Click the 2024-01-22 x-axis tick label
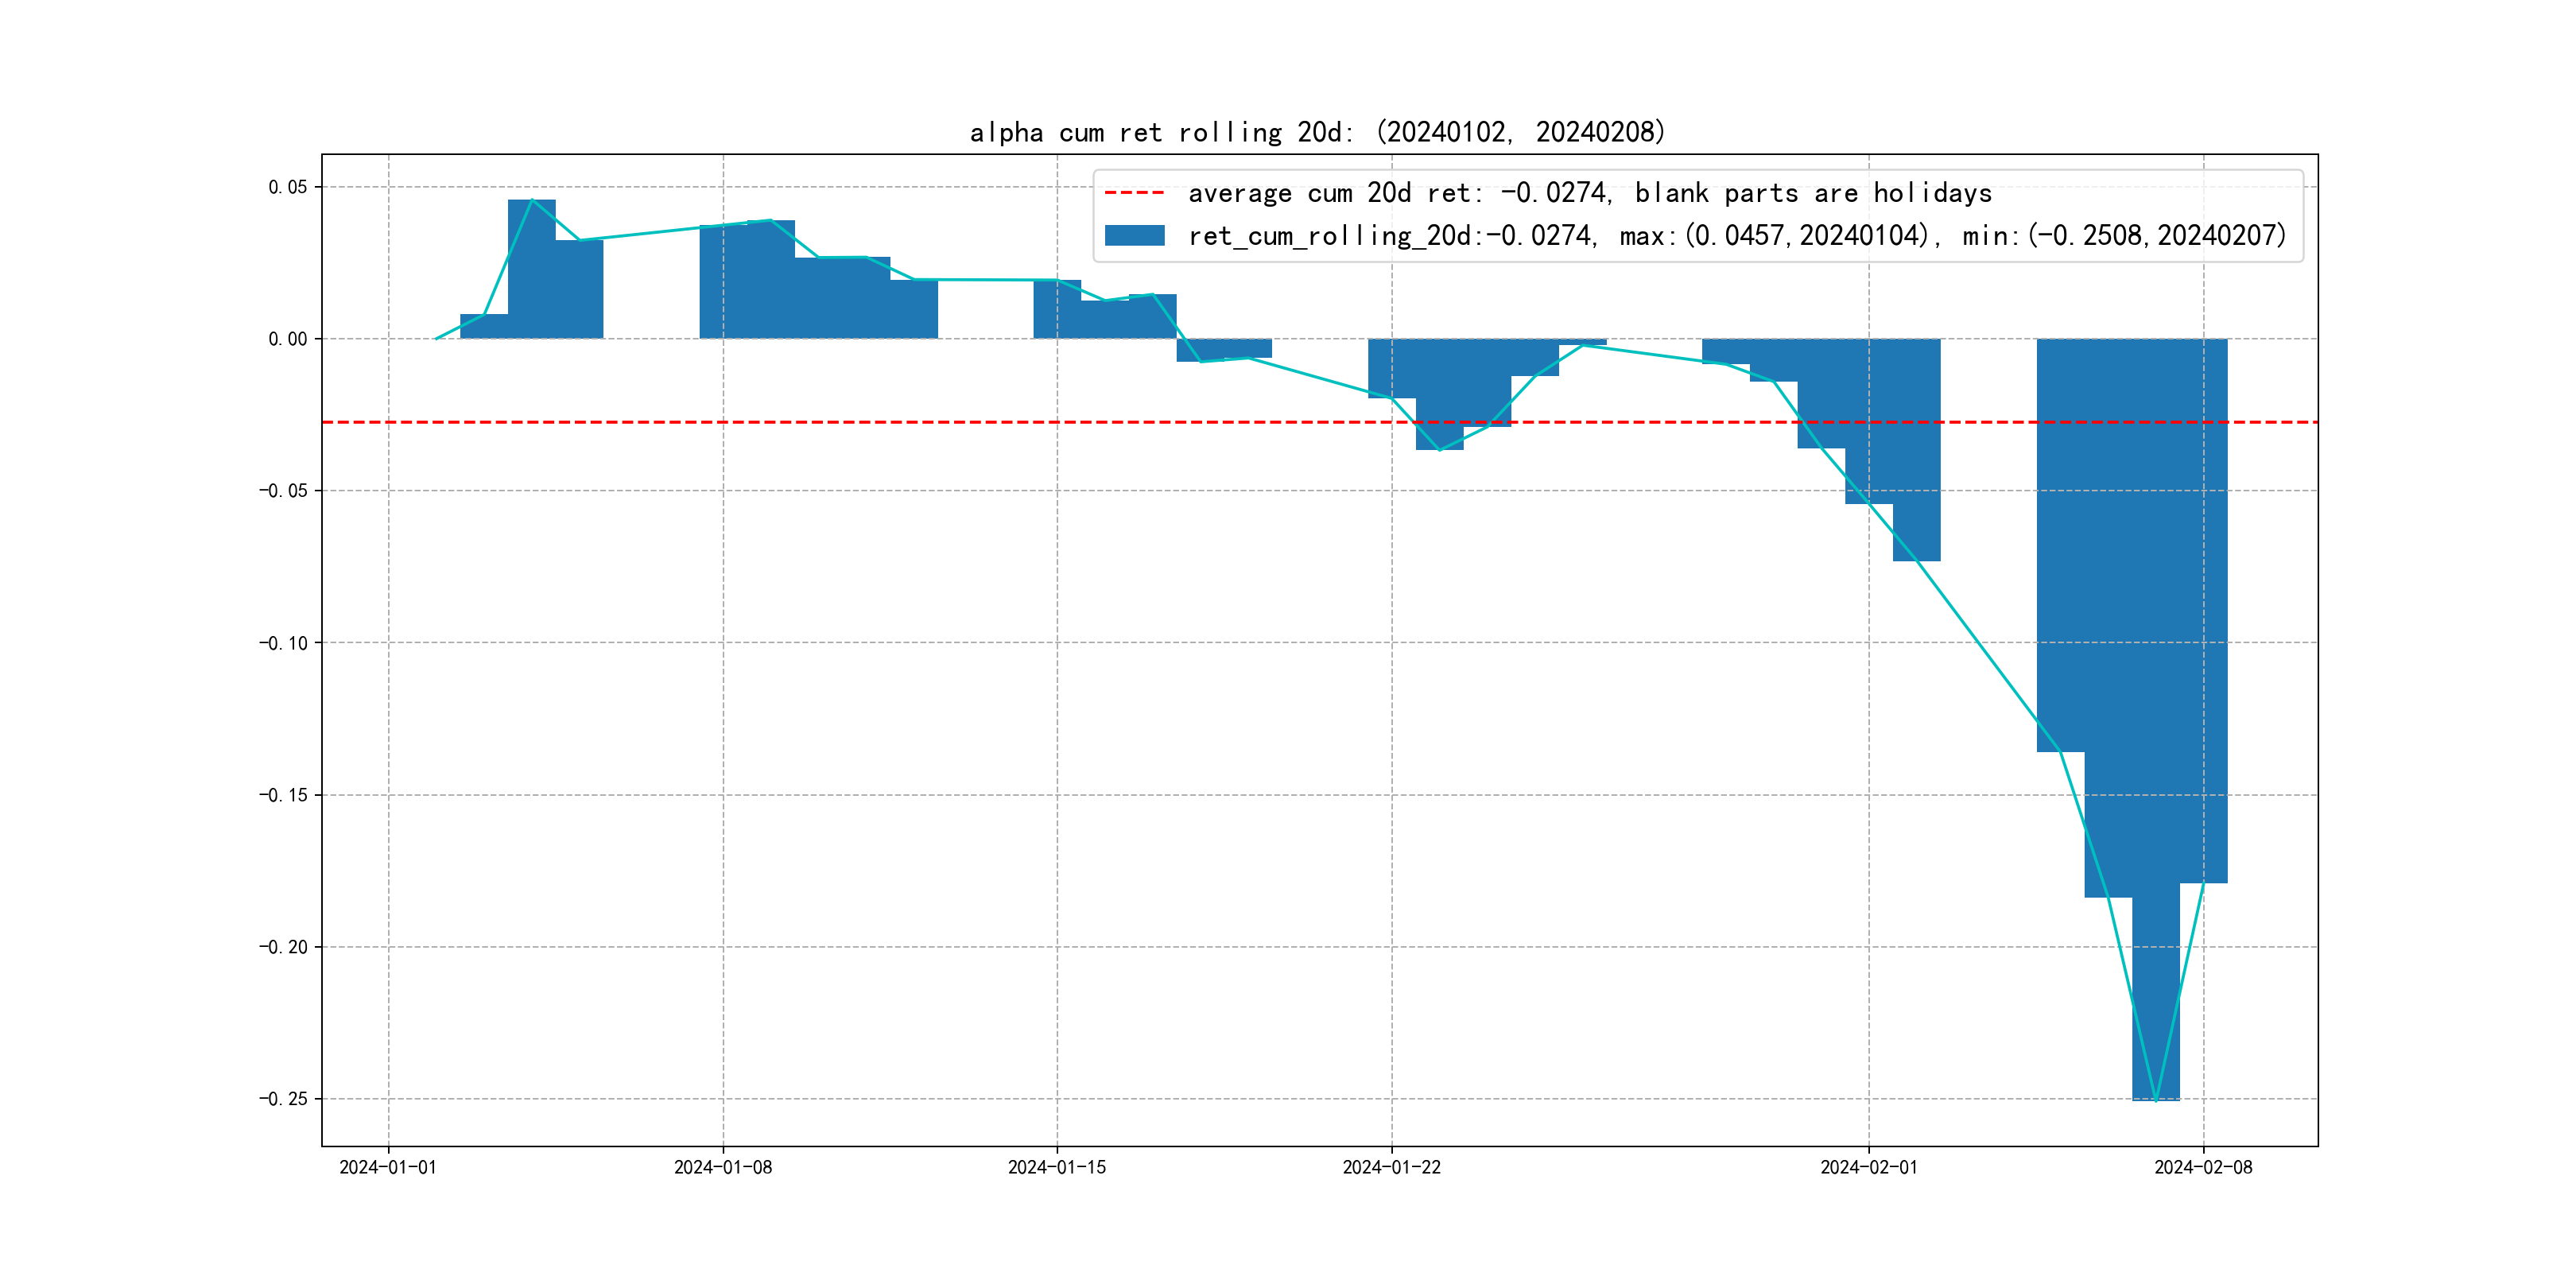The image size is (2576, 1288). (x=1391, y=1167)
